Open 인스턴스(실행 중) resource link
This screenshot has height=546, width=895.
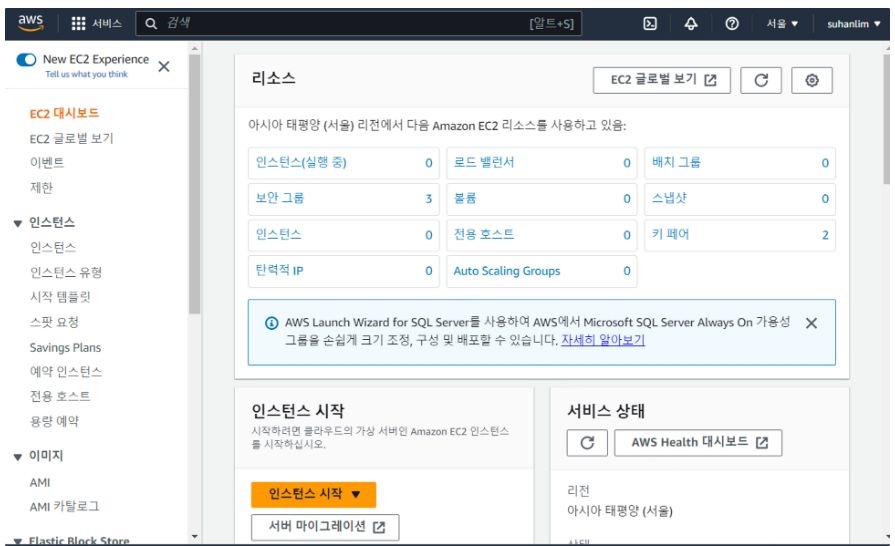click(x=301, y=163)
